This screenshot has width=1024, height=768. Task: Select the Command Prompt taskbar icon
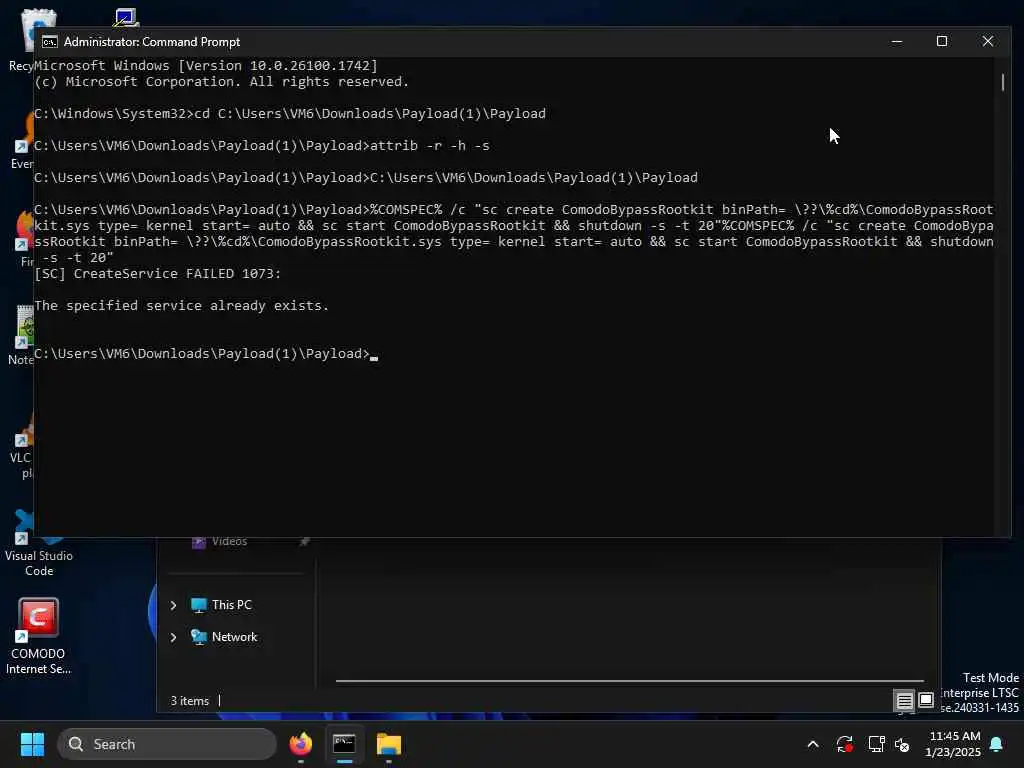(x=344, y=744)
